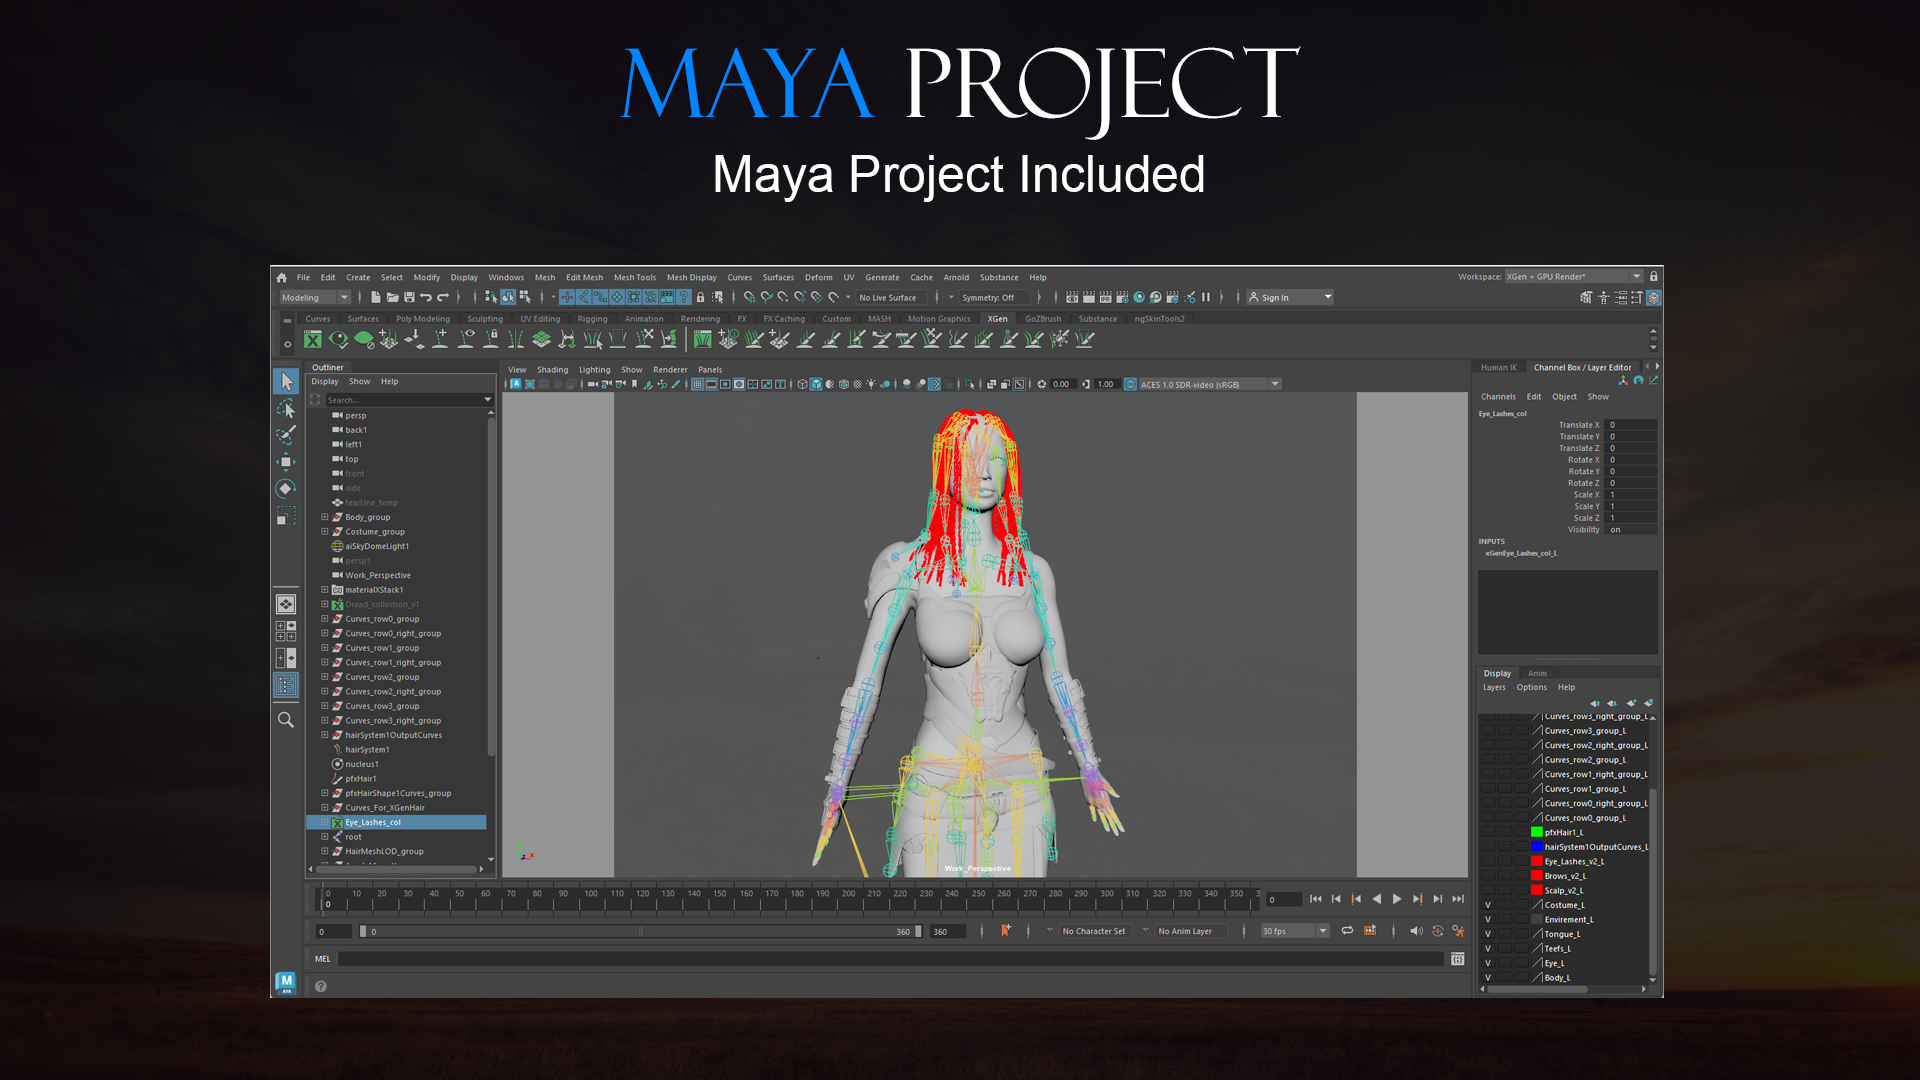Open outliner search magnifier icon

[x=286, y=720]
